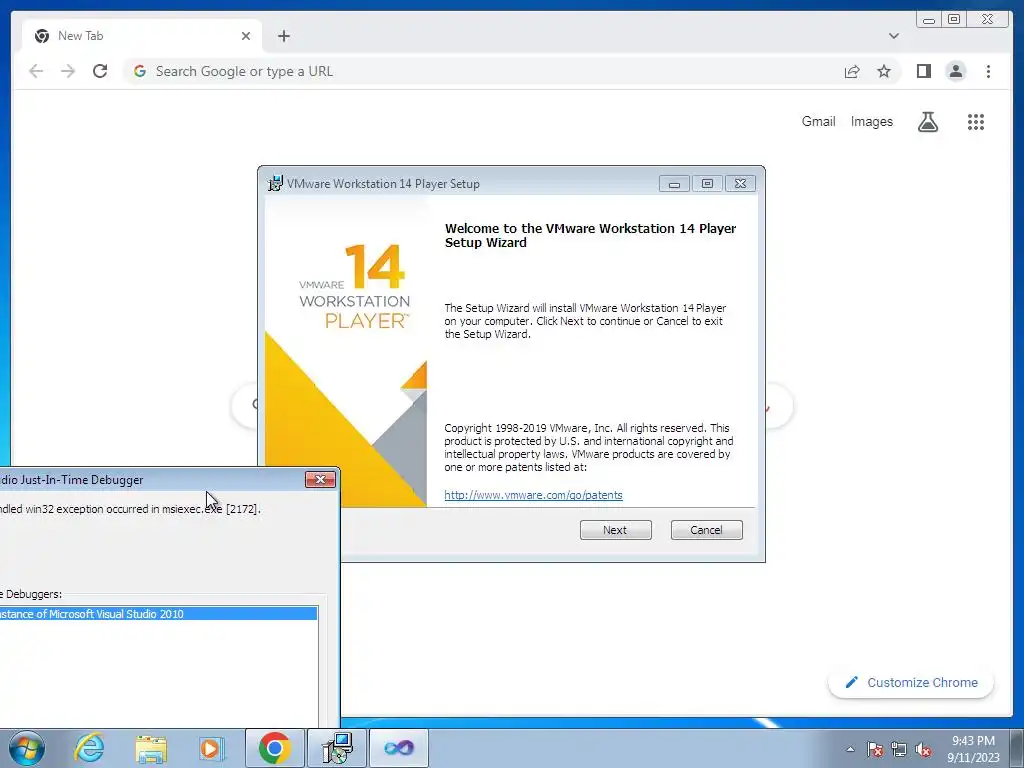
Task: Open a new Chrome tab
Action: click(283, 36)
